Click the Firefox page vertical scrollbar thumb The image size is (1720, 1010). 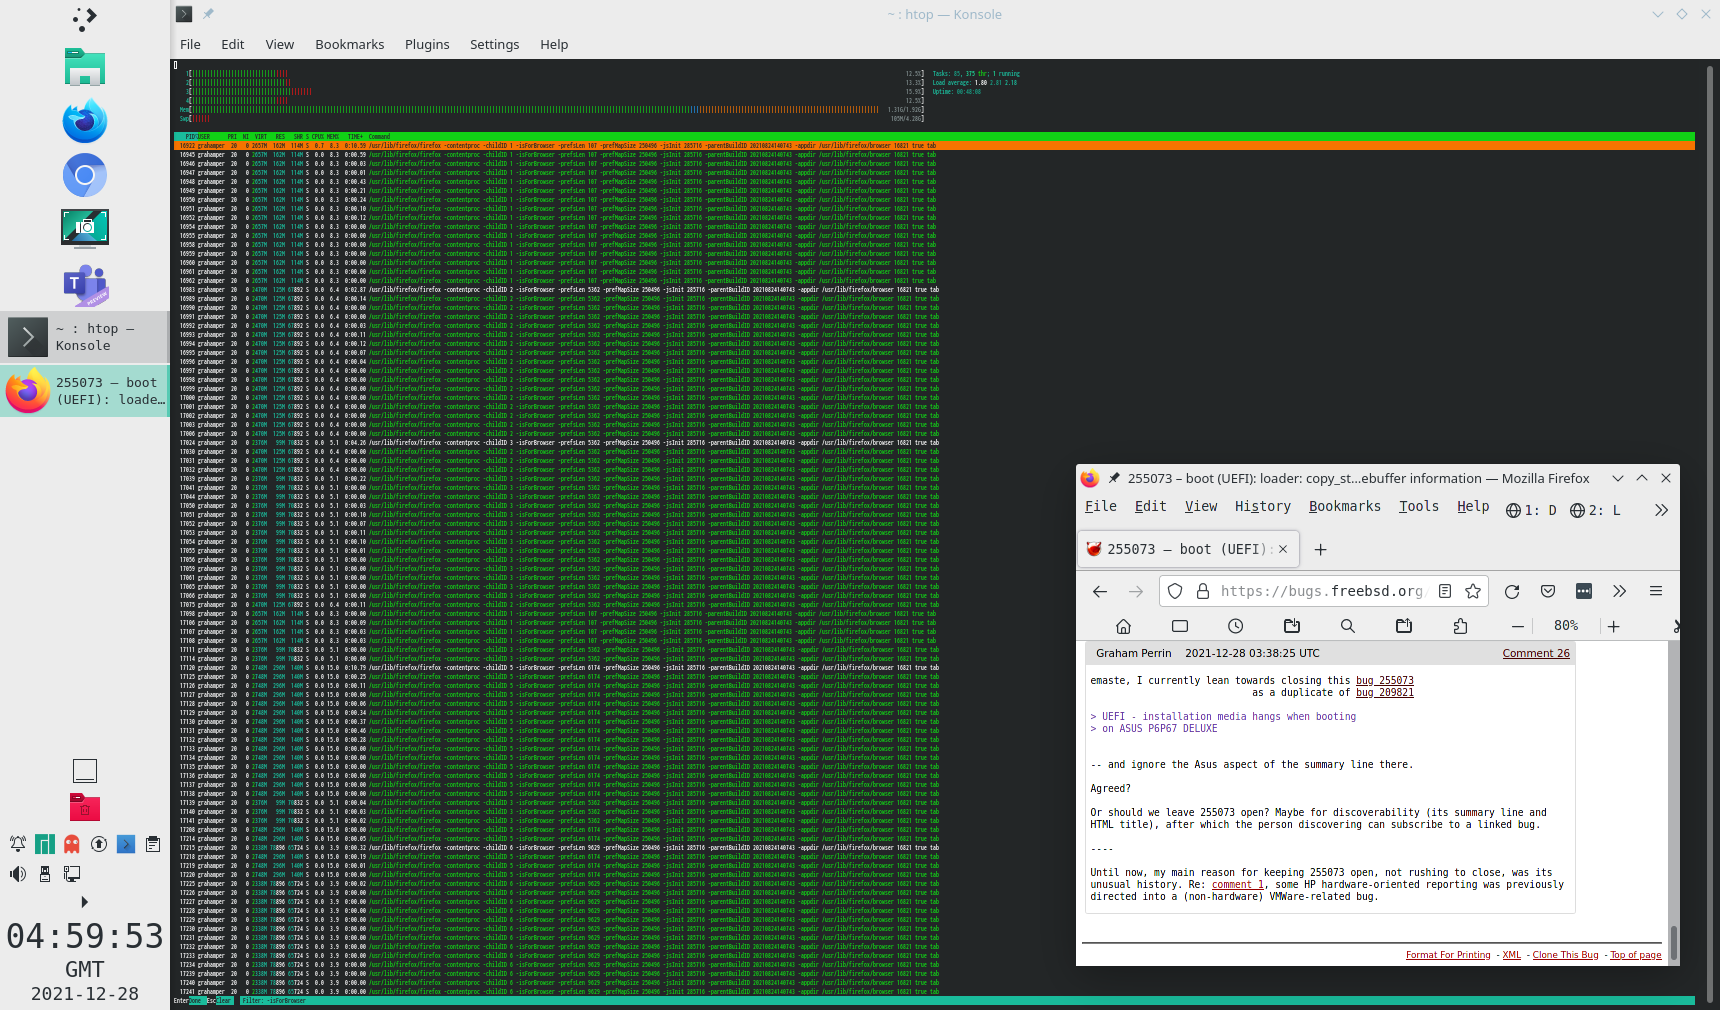[x=1673, y=942]
